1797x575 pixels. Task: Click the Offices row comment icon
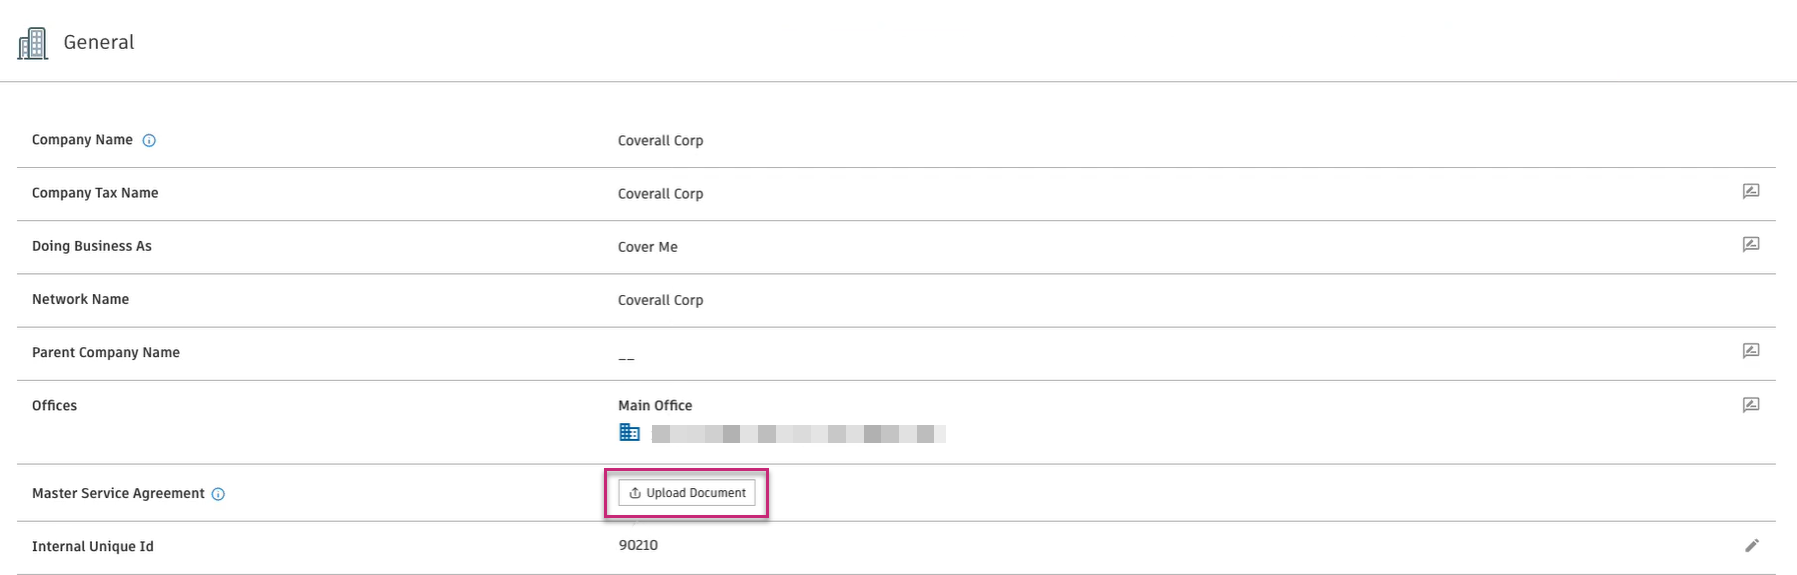(x=1750, y=405)
